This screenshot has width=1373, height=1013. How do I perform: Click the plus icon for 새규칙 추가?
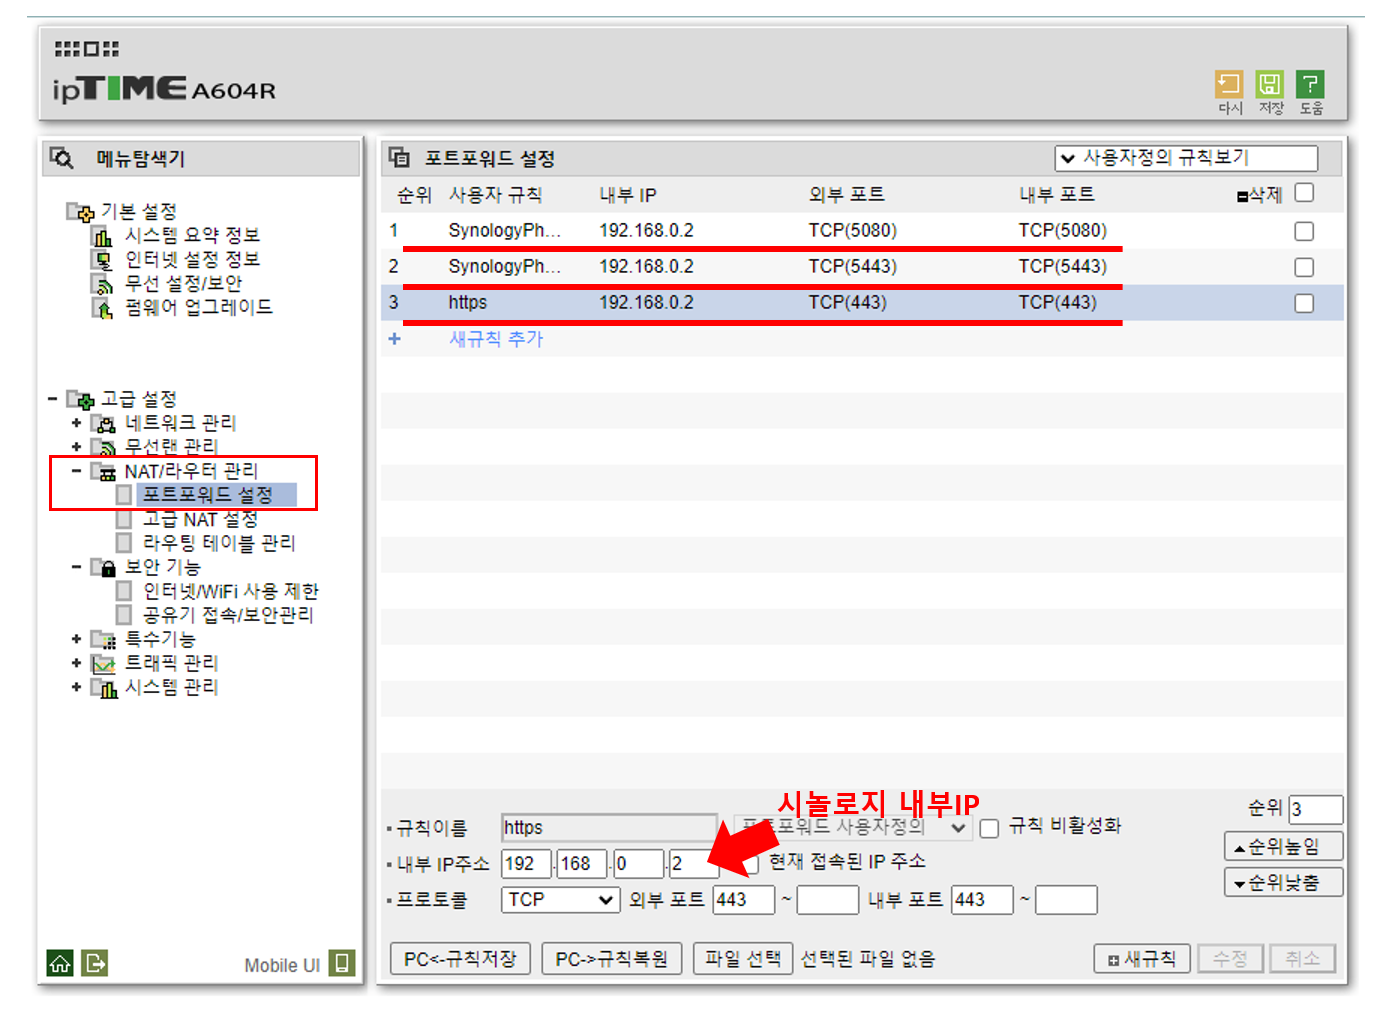(x=394, y=339)
